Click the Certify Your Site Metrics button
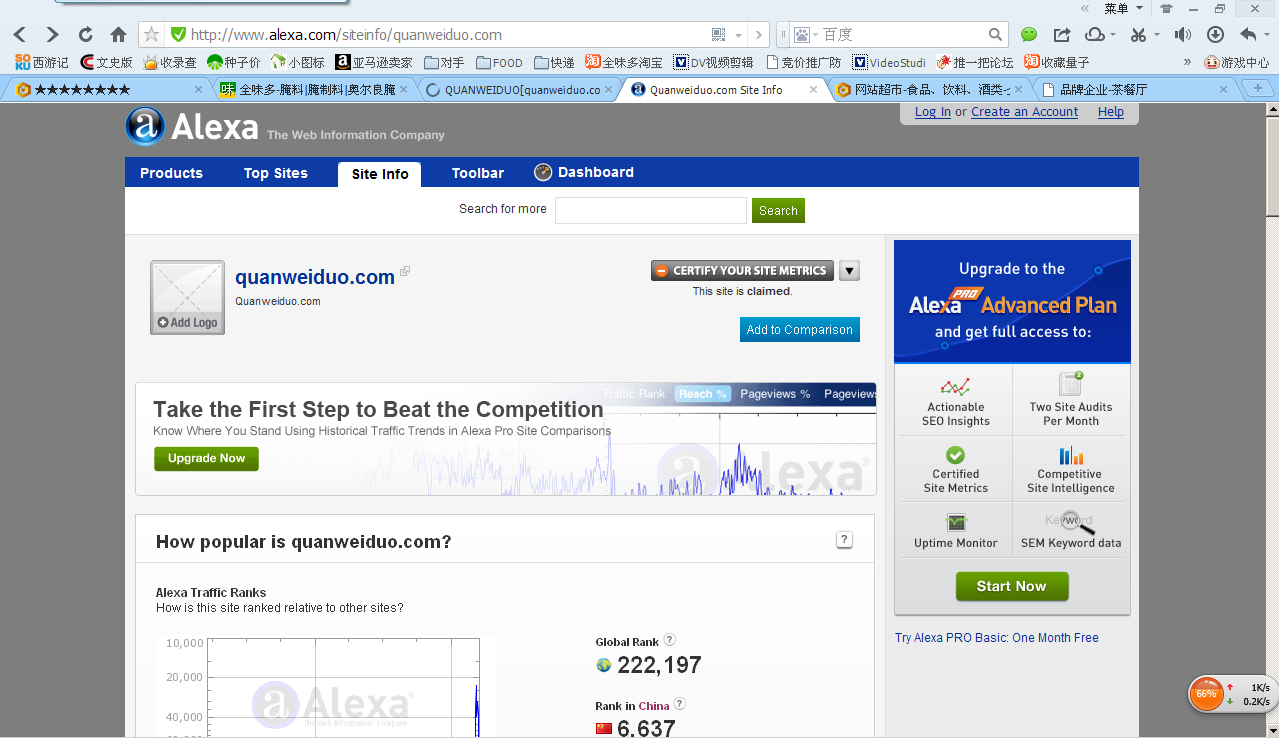 [742, 270]
